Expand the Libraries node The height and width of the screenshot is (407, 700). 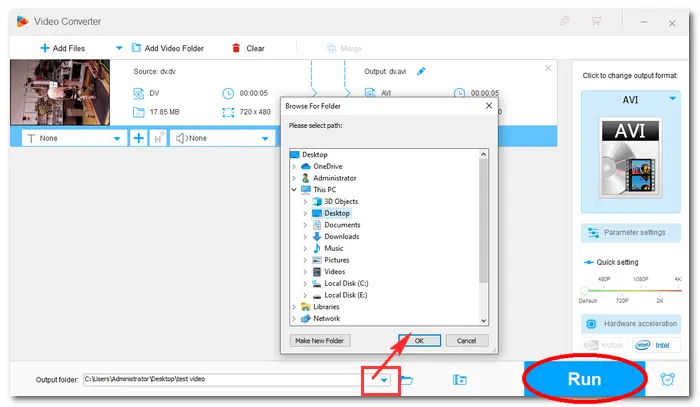point(294,307)
